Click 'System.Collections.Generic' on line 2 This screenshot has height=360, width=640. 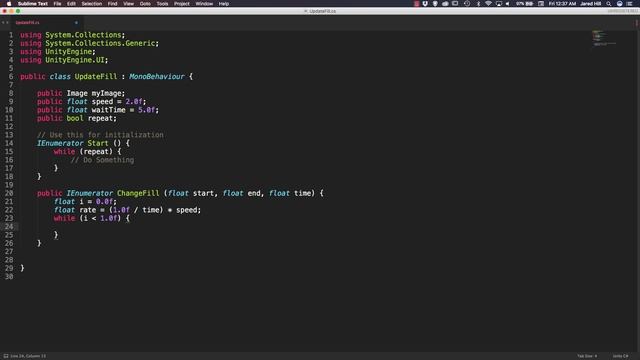(x=100, y=43)
